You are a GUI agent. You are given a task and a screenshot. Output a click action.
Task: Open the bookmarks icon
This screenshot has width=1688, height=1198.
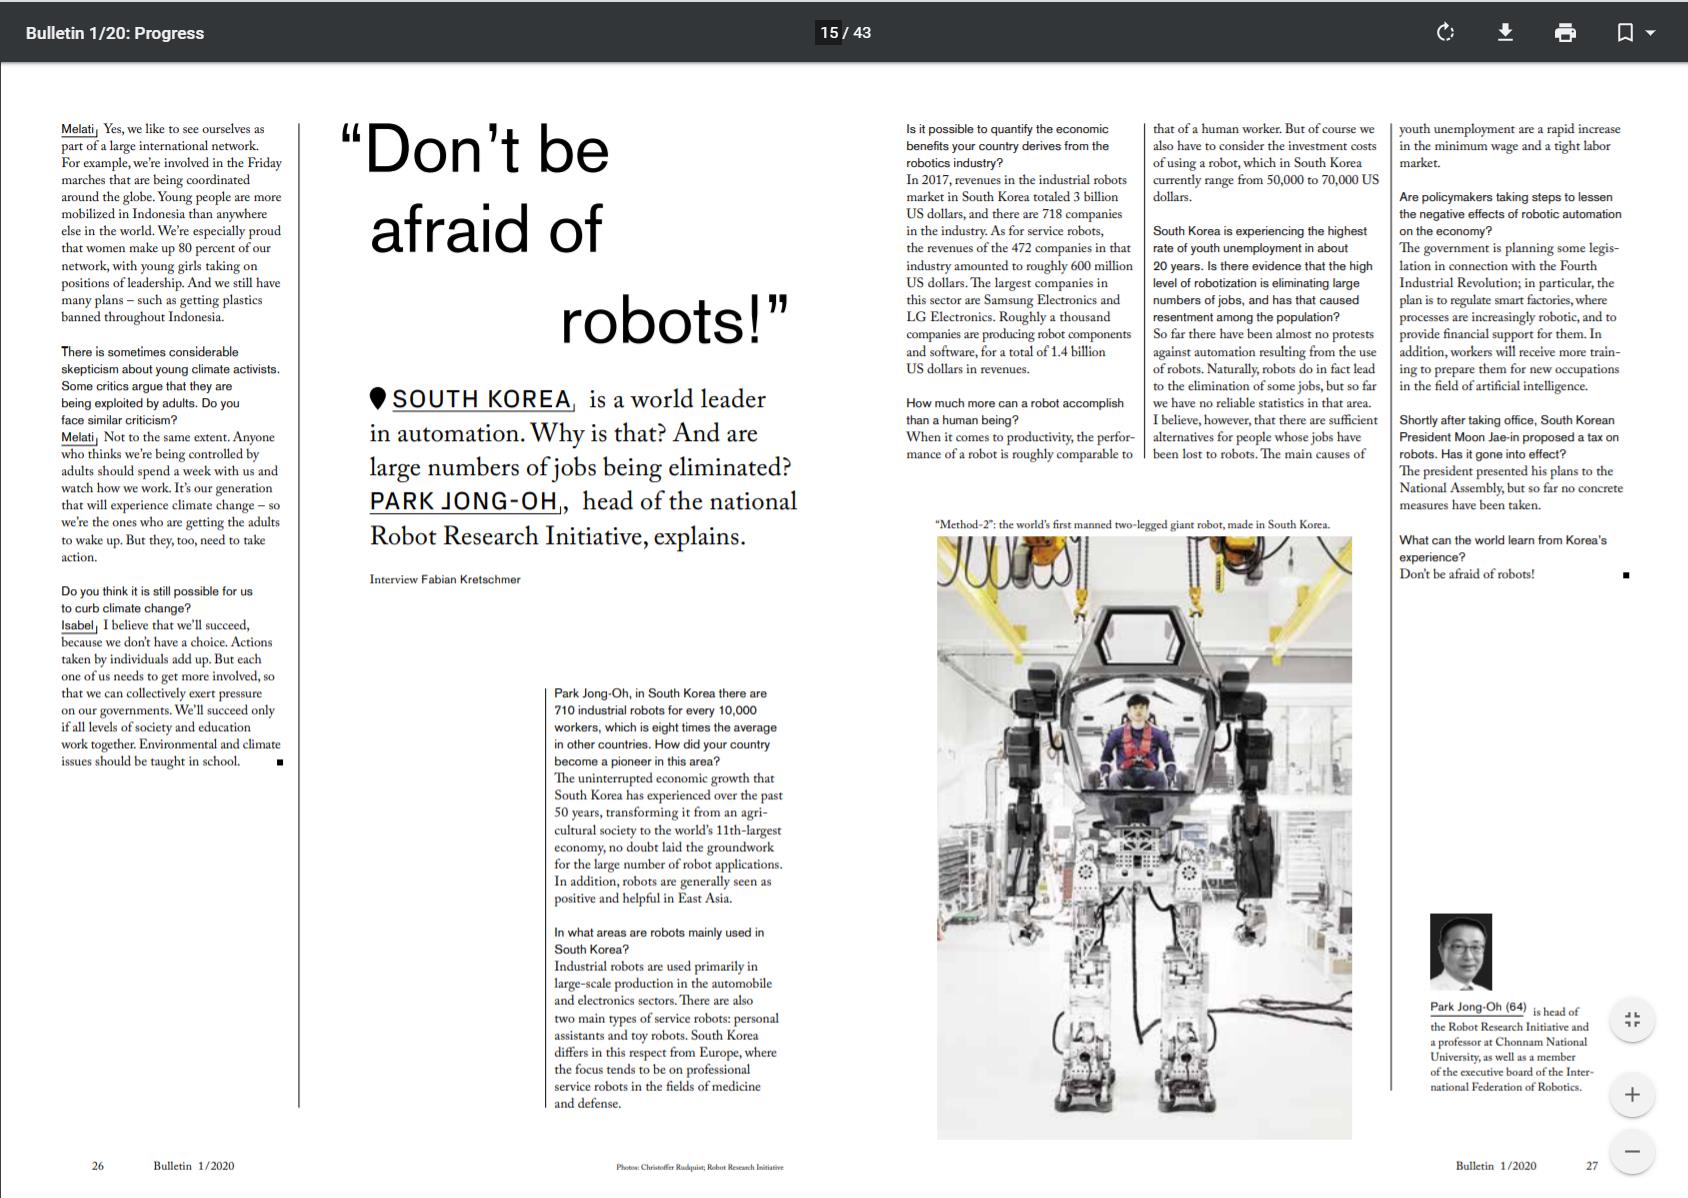1625,33
